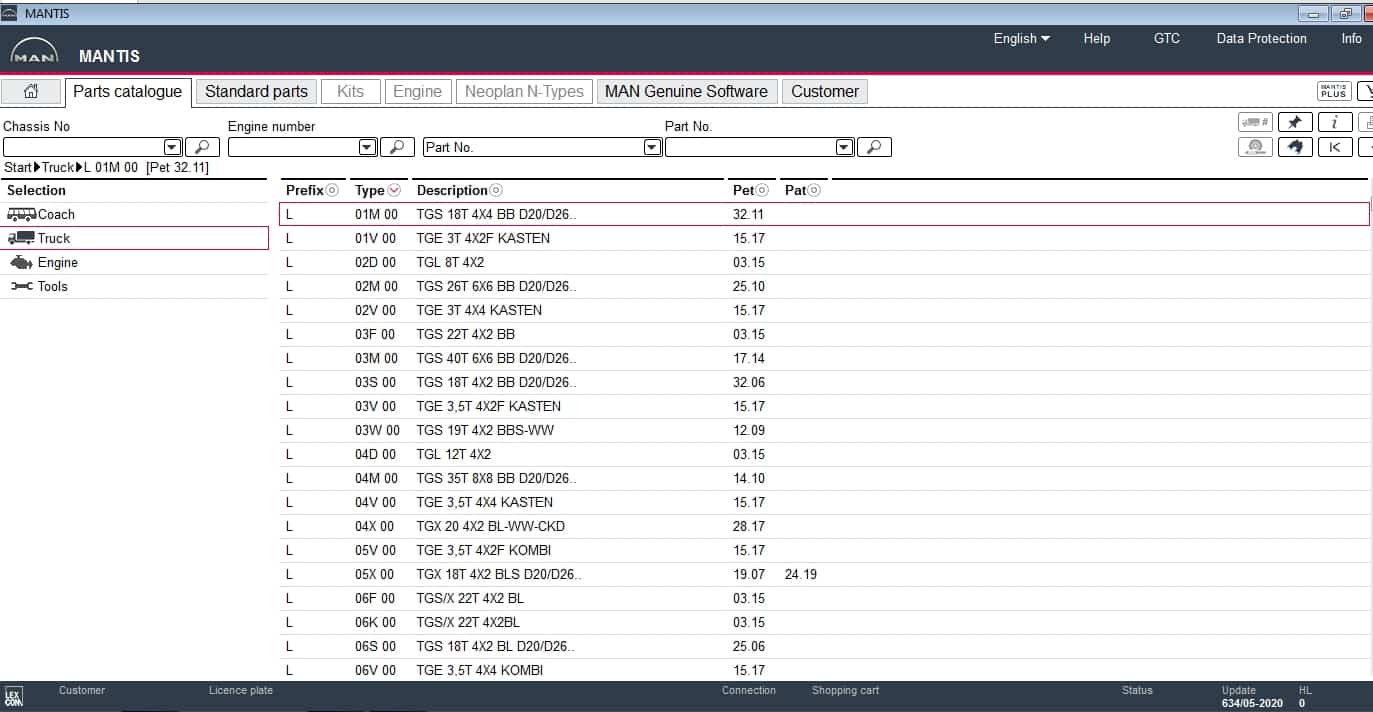The height and width of the screenshot is (712, 1373).
Task: Open the Info menu item
Action: coord(1351,38)
